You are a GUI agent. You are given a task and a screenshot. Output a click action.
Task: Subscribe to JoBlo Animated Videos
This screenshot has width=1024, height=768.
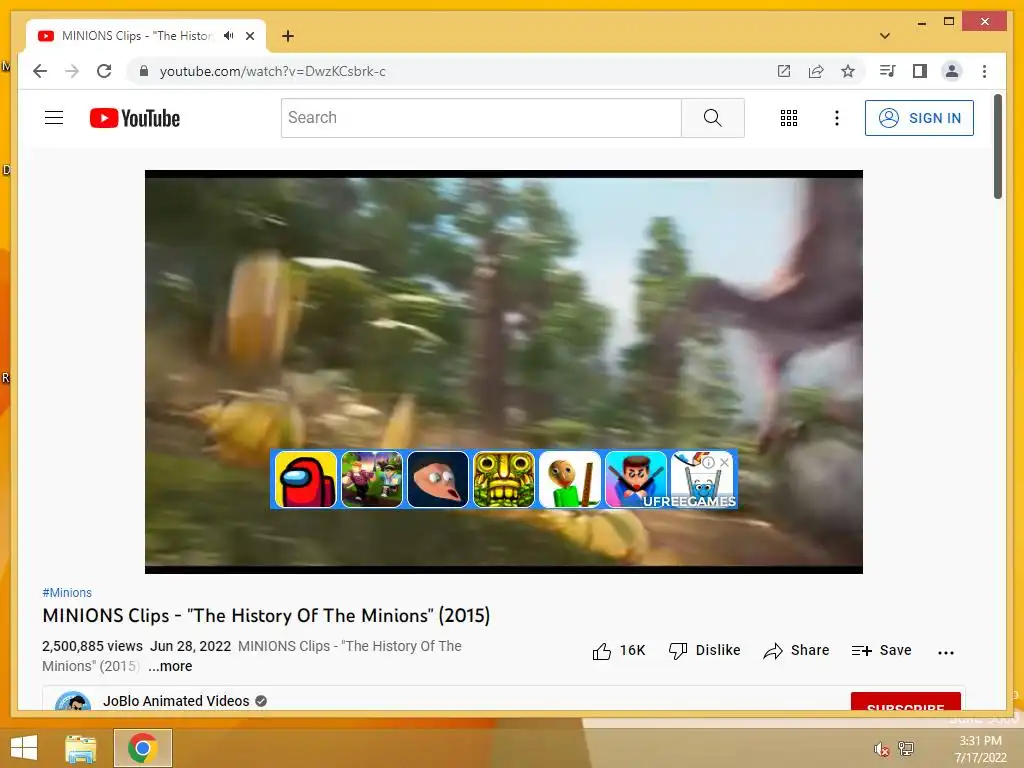coord(905,701)
